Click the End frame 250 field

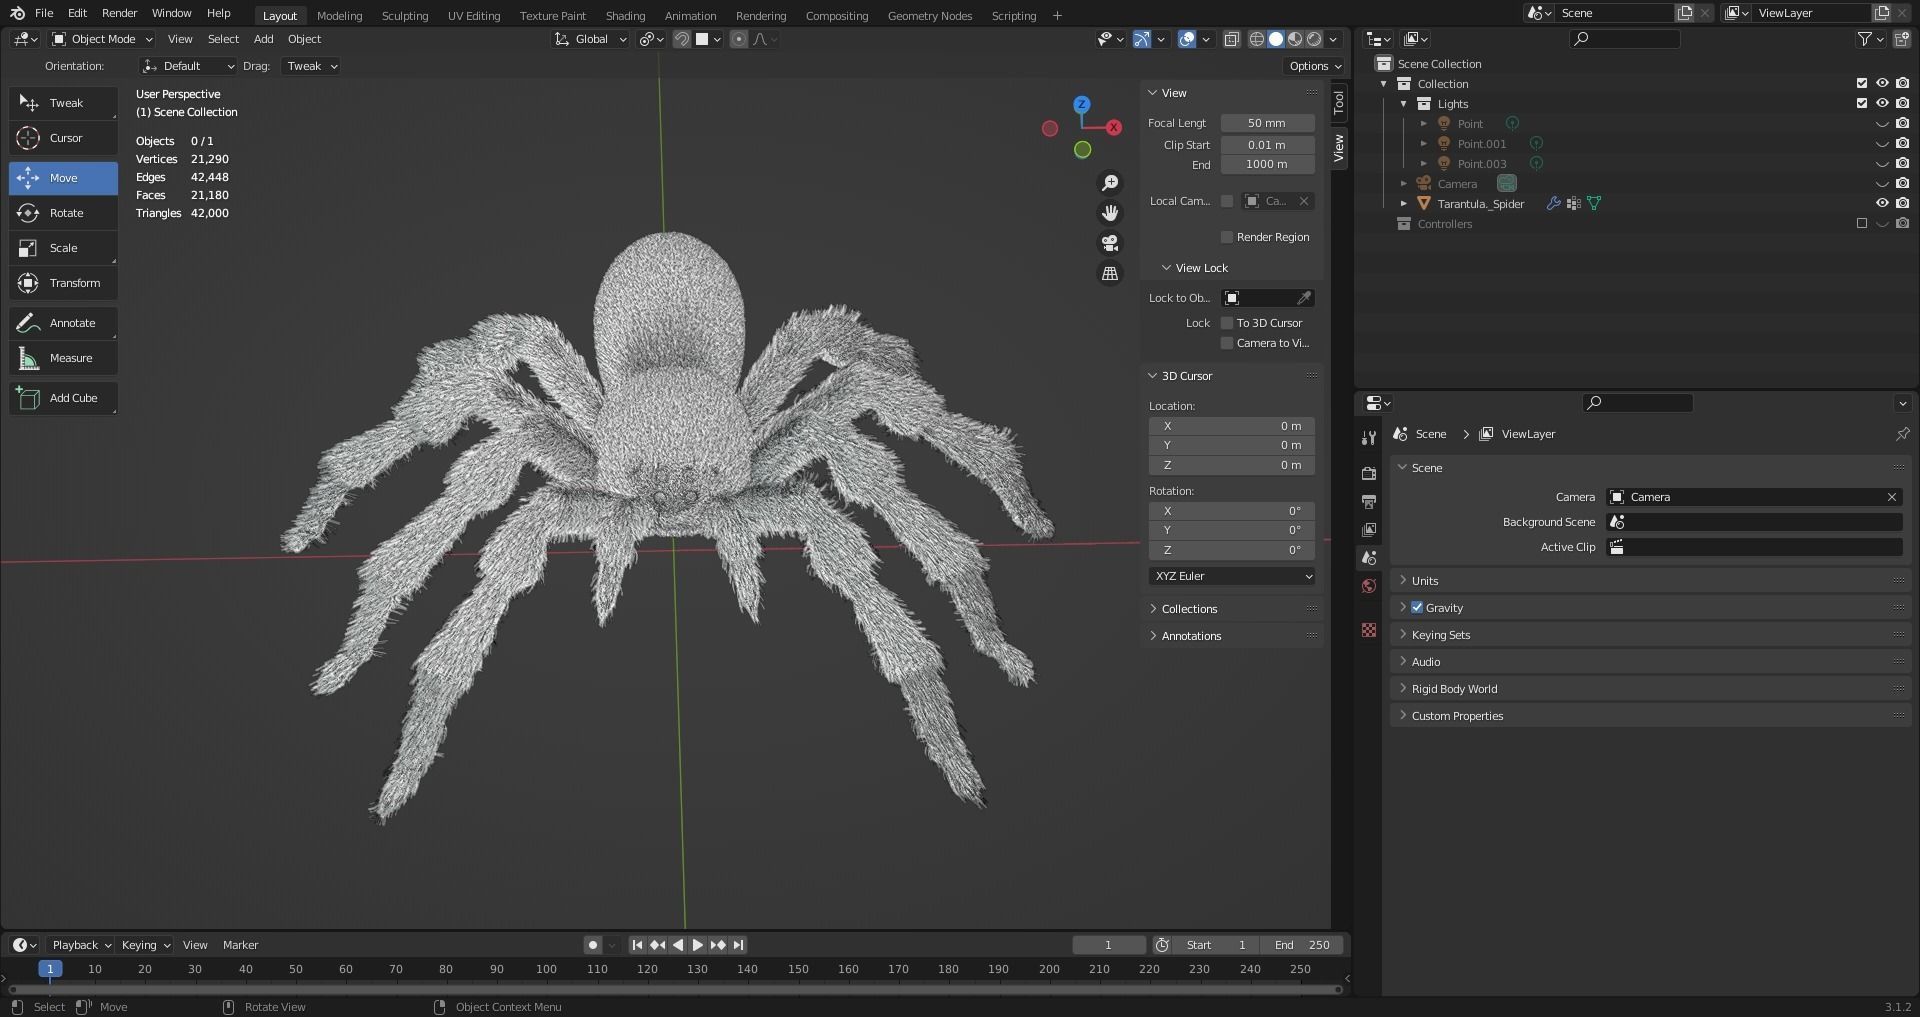pos(1302,945)
